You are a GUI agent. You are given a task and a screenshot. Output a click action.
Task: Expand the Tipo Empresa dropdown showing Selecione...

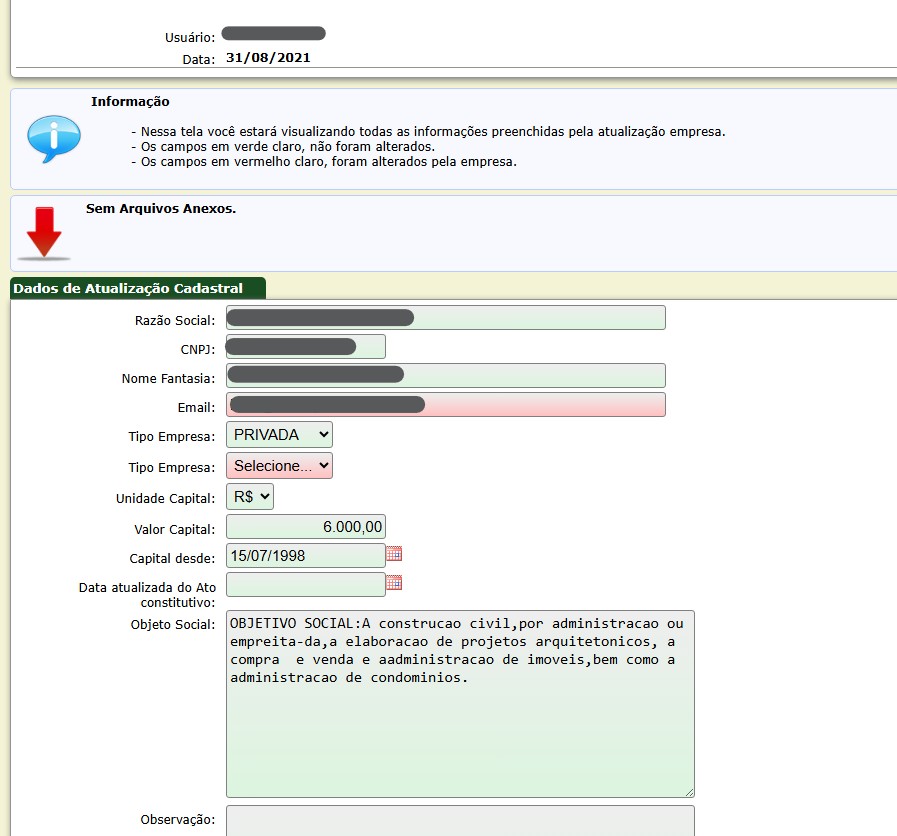(x=279, y=466)
